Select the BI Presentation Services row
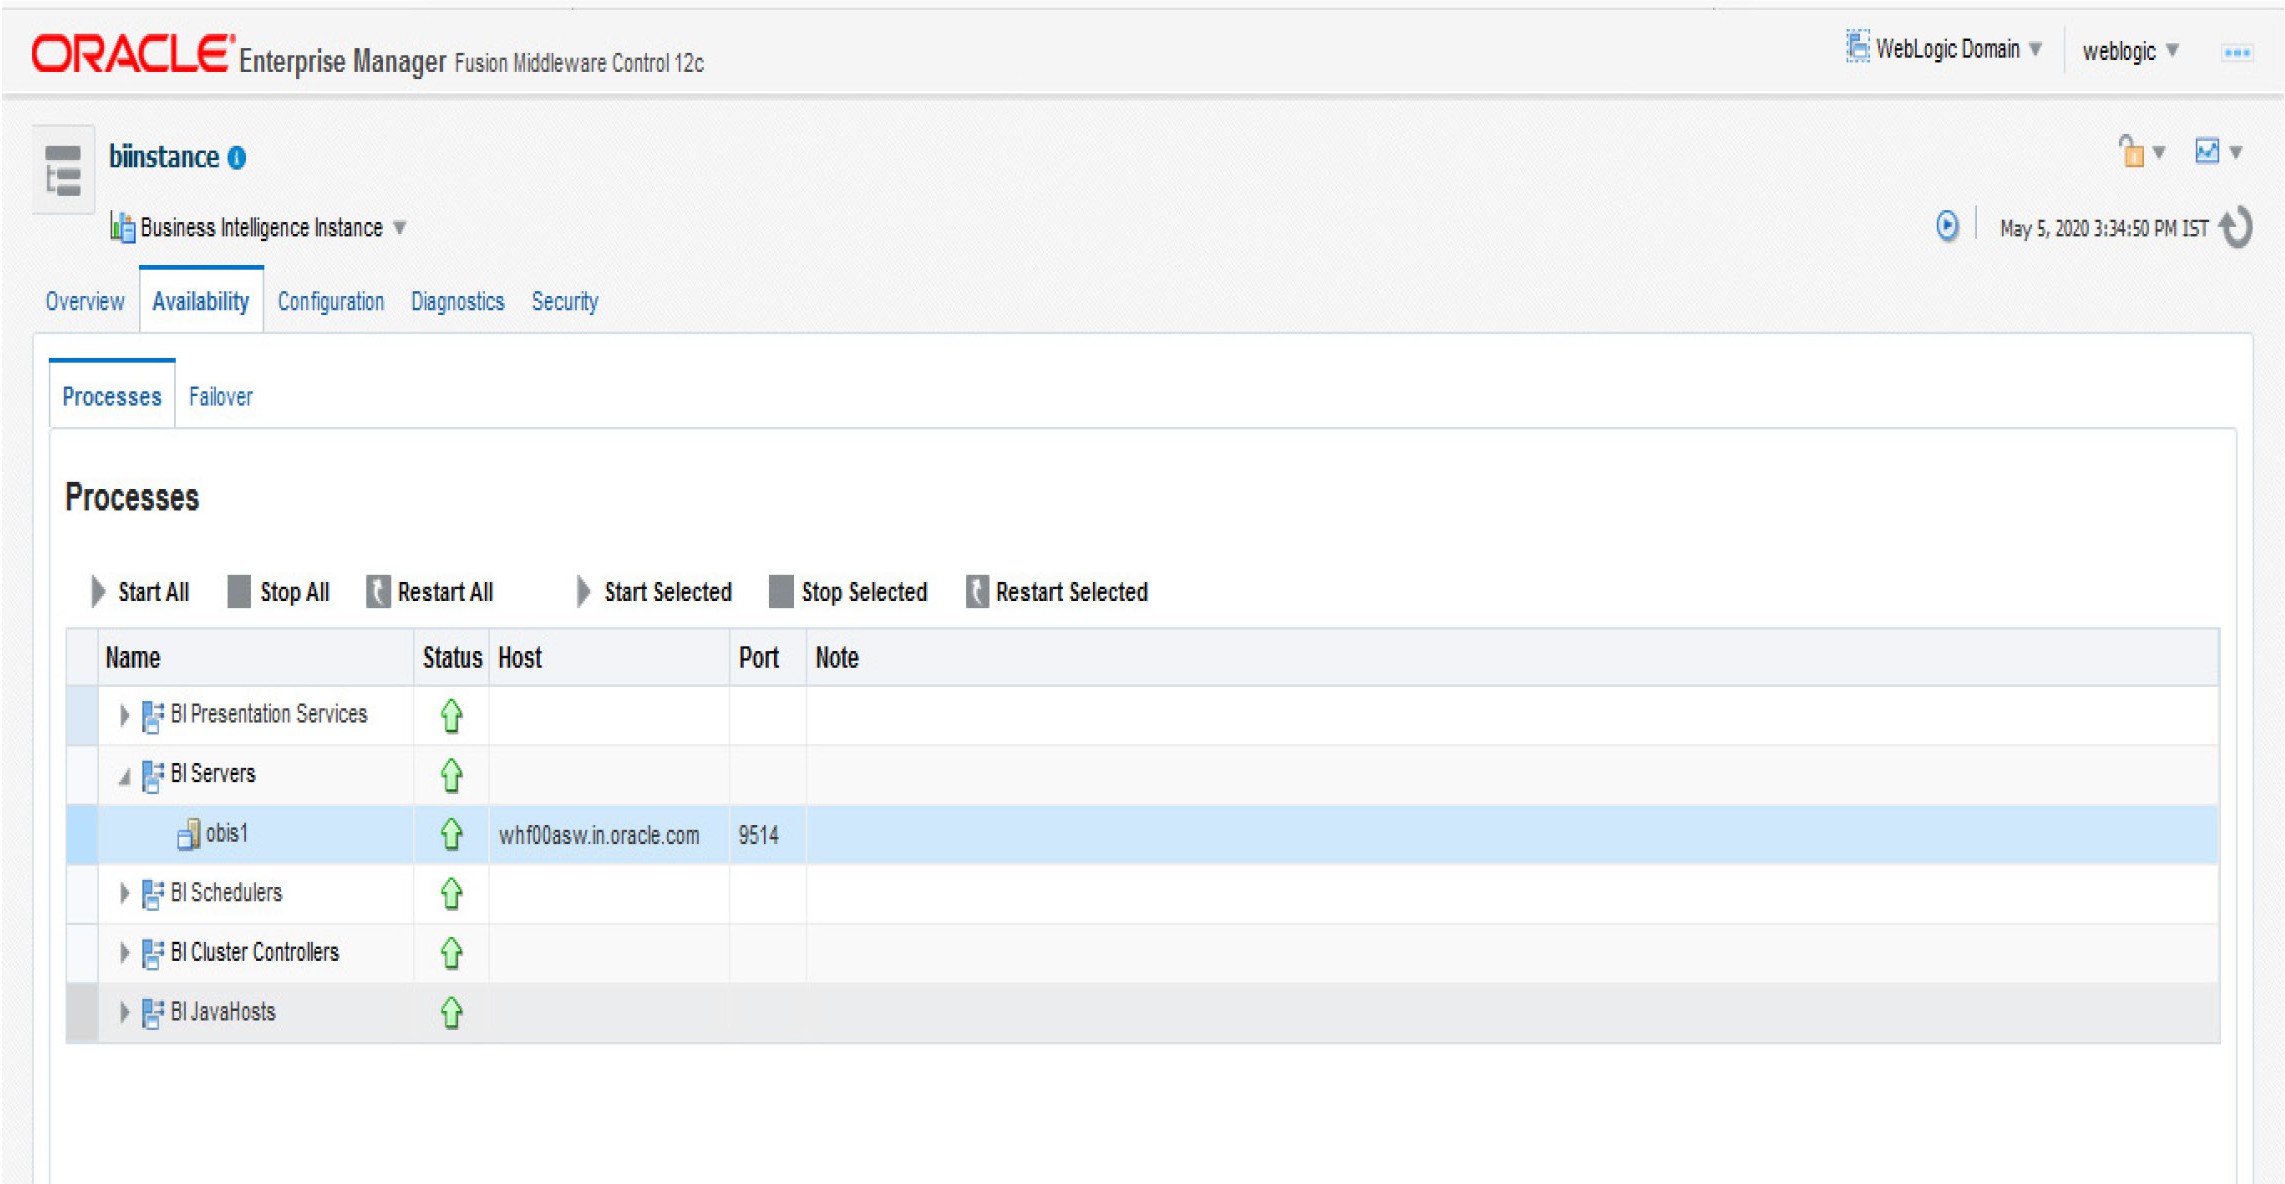This screenshot has height=1184, width=2285. tap(1142, 715)
